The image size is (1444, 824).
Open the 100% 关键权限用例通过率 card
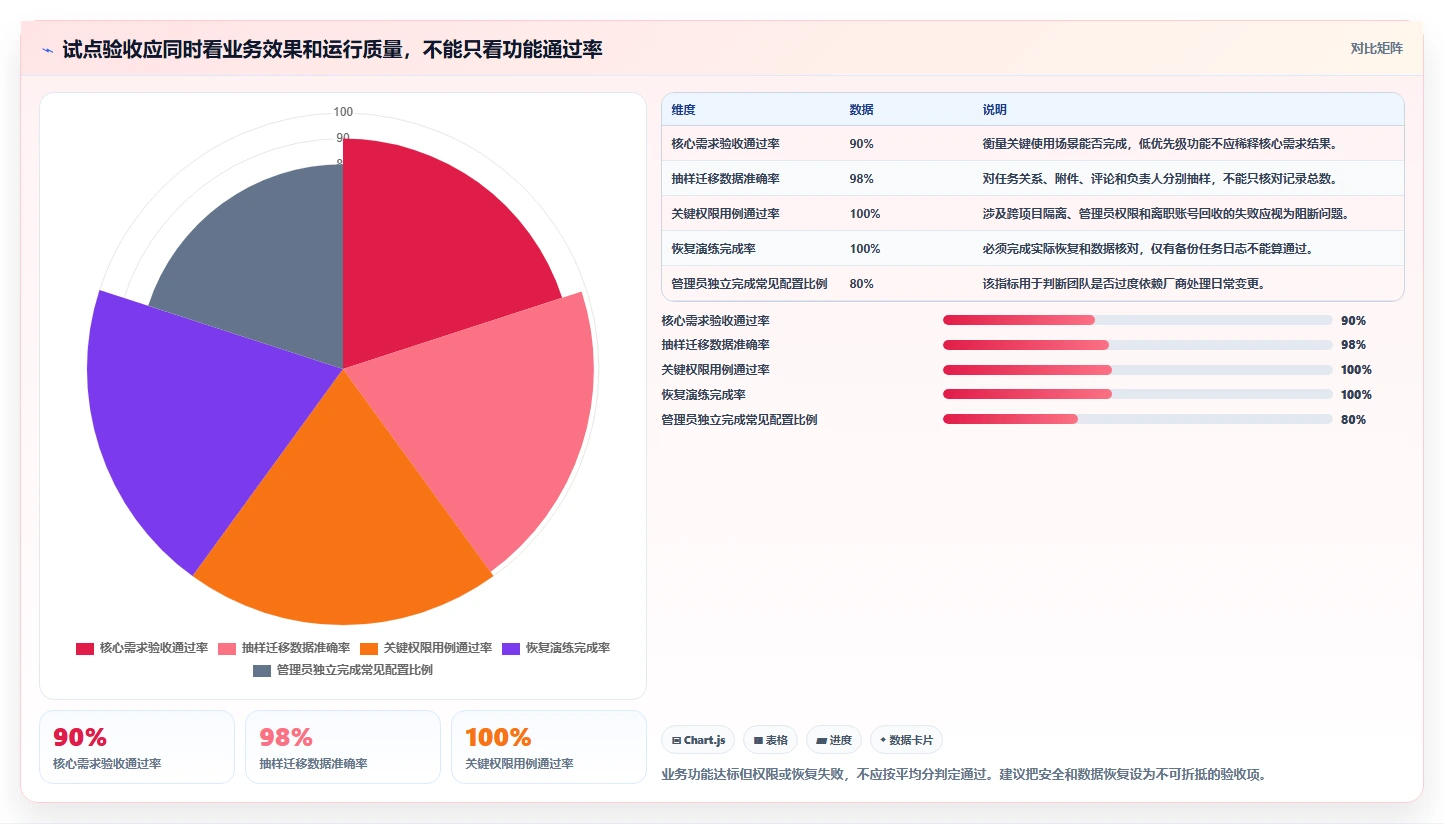click(x=549, y=747)
